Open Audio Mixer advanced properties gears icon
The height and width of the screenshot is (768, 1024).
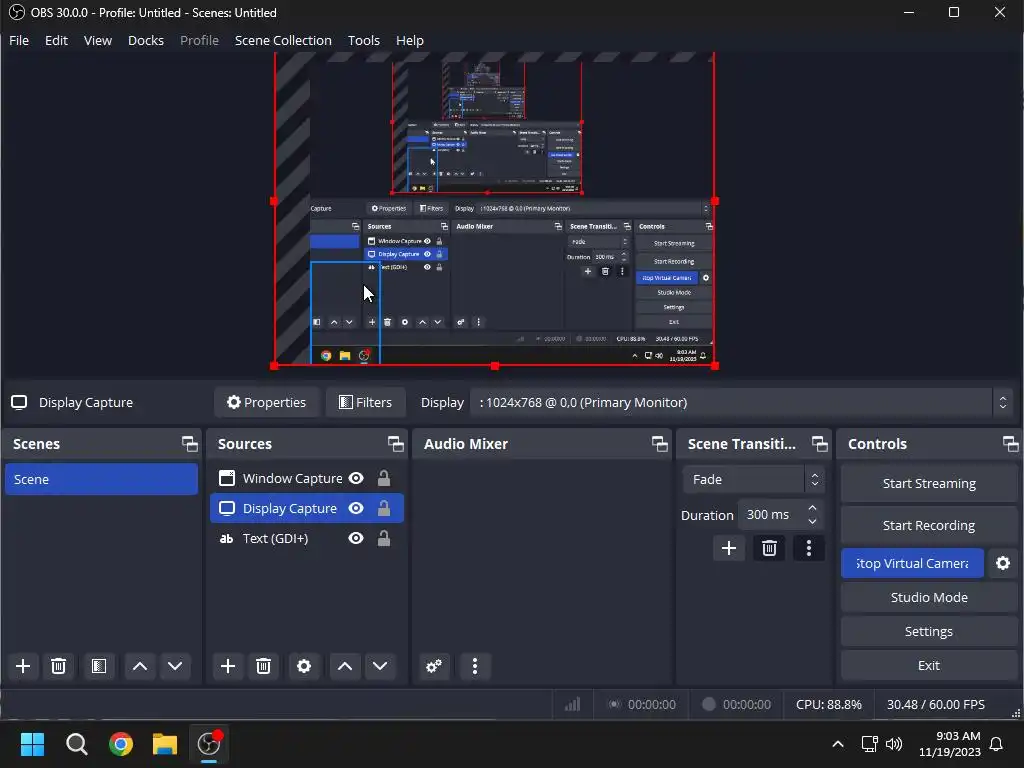pos(434,666)
